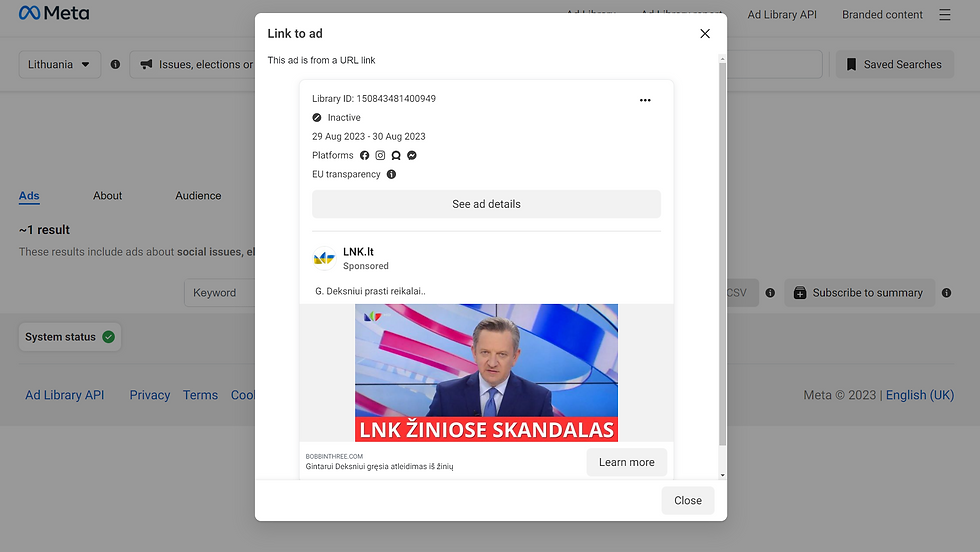Click info icon next to CSV button
The image size is (980, 552).
click(x=770, y=293)
